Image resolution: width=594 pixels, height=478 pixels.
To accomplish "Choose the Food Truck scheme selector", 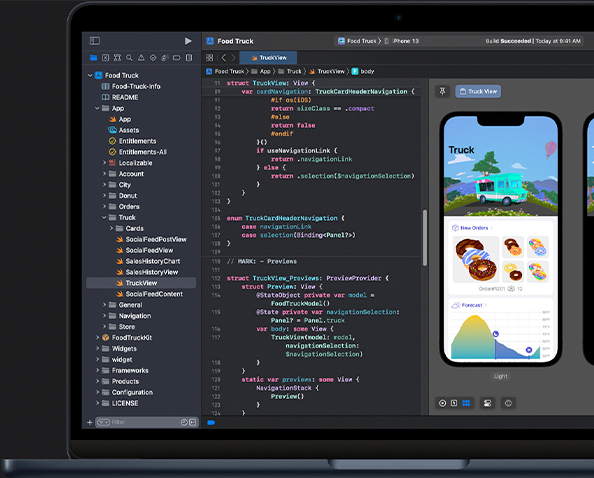I will [x=358, y=41].
